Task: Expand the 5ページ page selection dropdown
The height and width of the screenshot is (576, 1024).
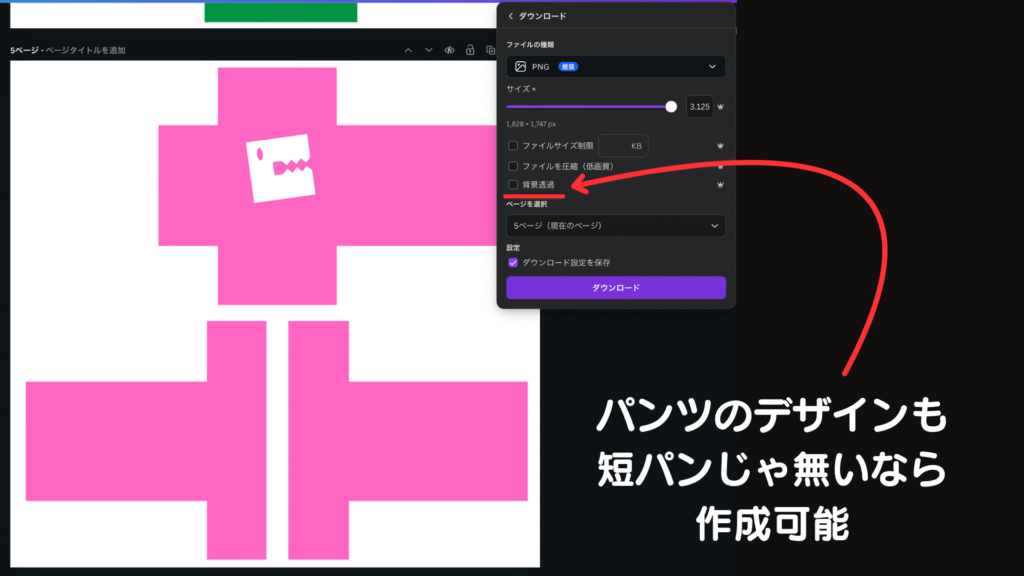Action: (615, 226)
